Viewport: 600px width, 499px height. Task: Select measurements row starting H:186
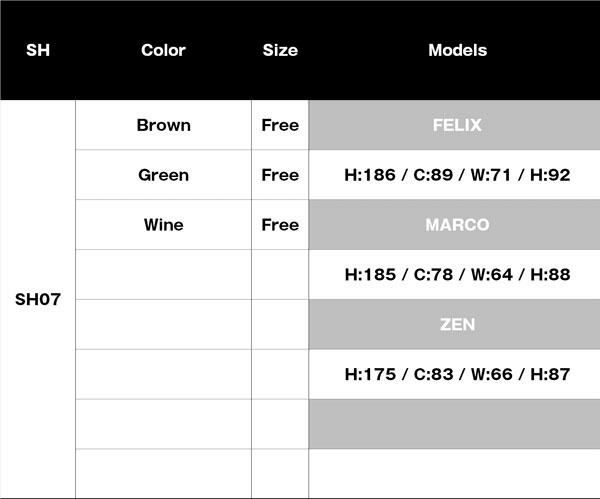point(457,175)
